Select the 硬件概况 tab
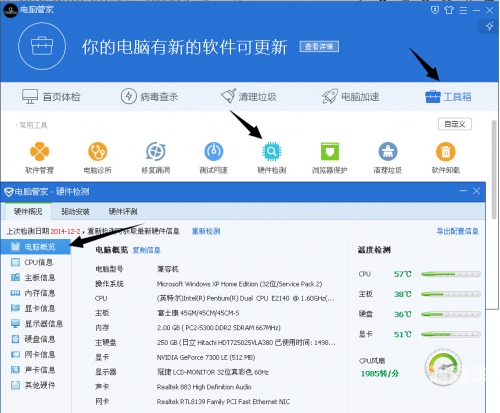 tap(28, 211)
